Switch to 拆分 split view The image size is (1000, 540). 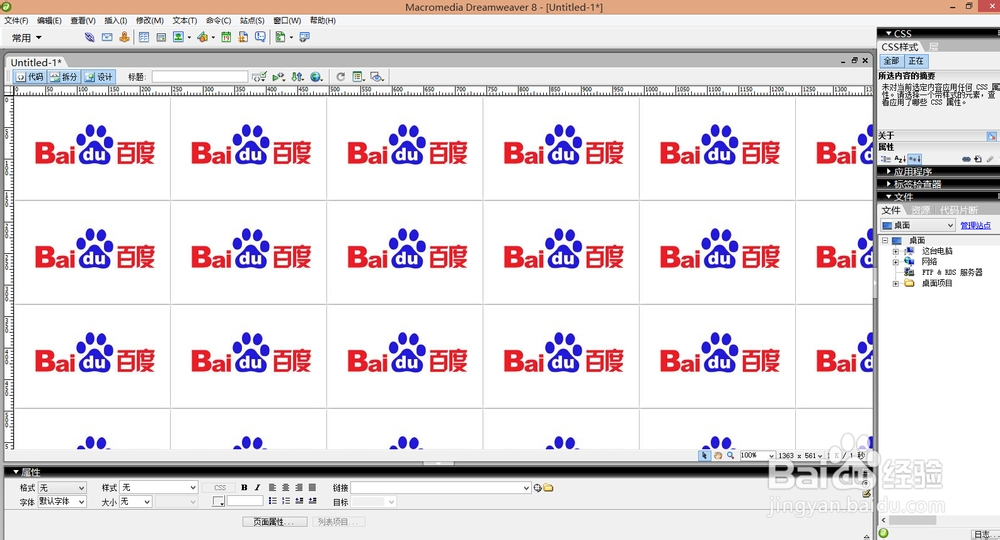pos(64,77)
